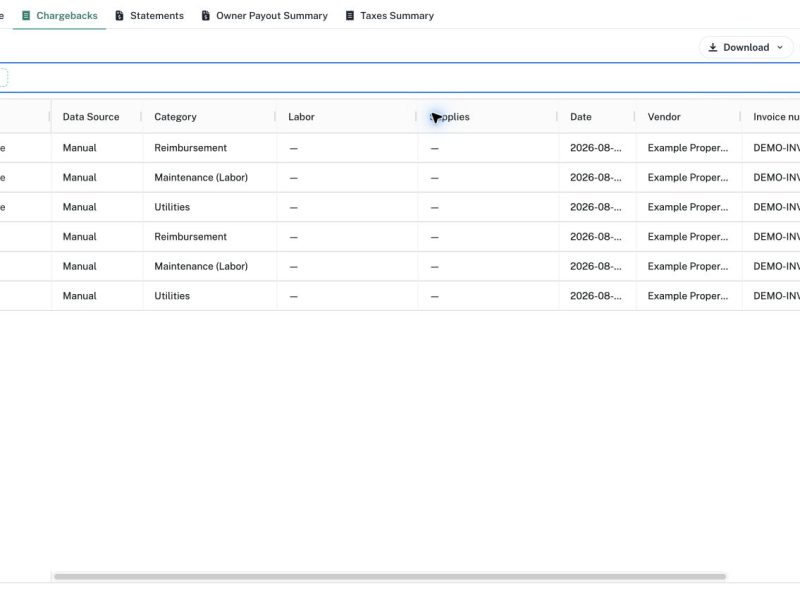Image resolution: width=800 pixels, height=600 pixels.
Task: Sort by Labor column header
Action: tap(301, 117)
